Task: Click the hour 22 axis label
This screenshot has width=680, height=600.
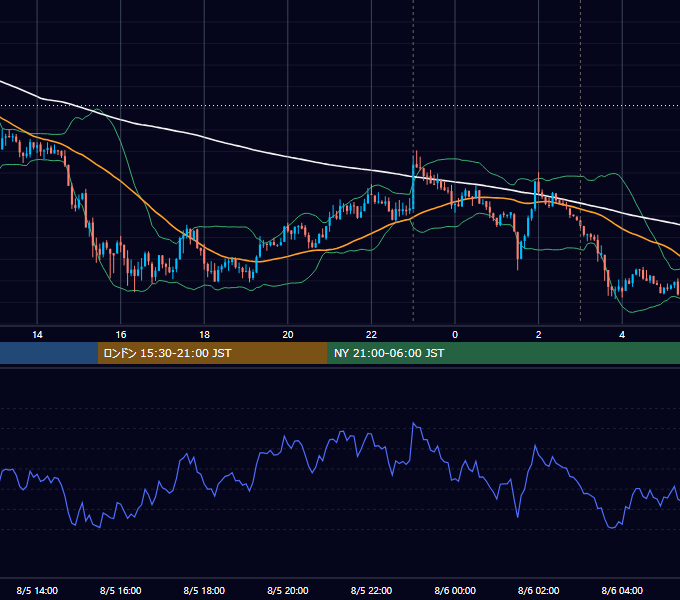Action: coord(371,335)
